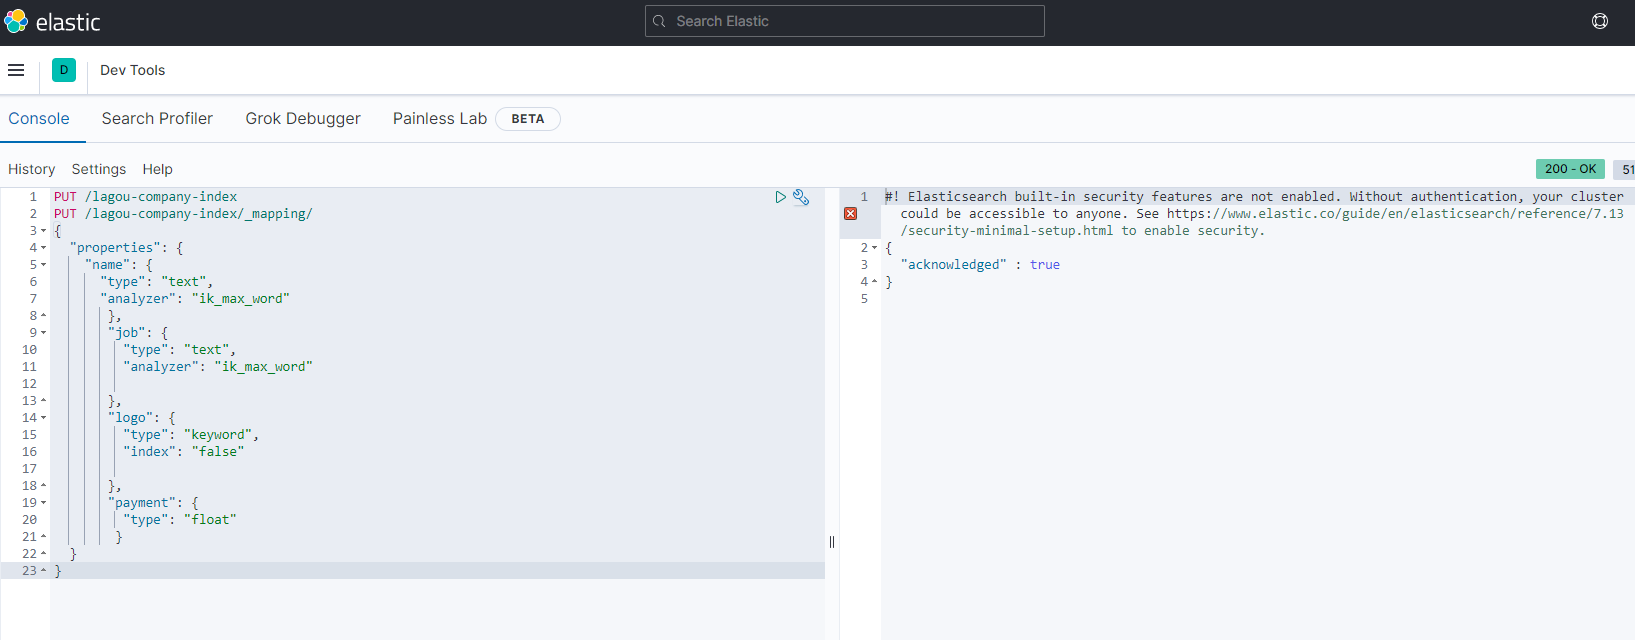Click the true value in the response
1635x640 pixels.
pyautogui.click(x=1045, y=265)
